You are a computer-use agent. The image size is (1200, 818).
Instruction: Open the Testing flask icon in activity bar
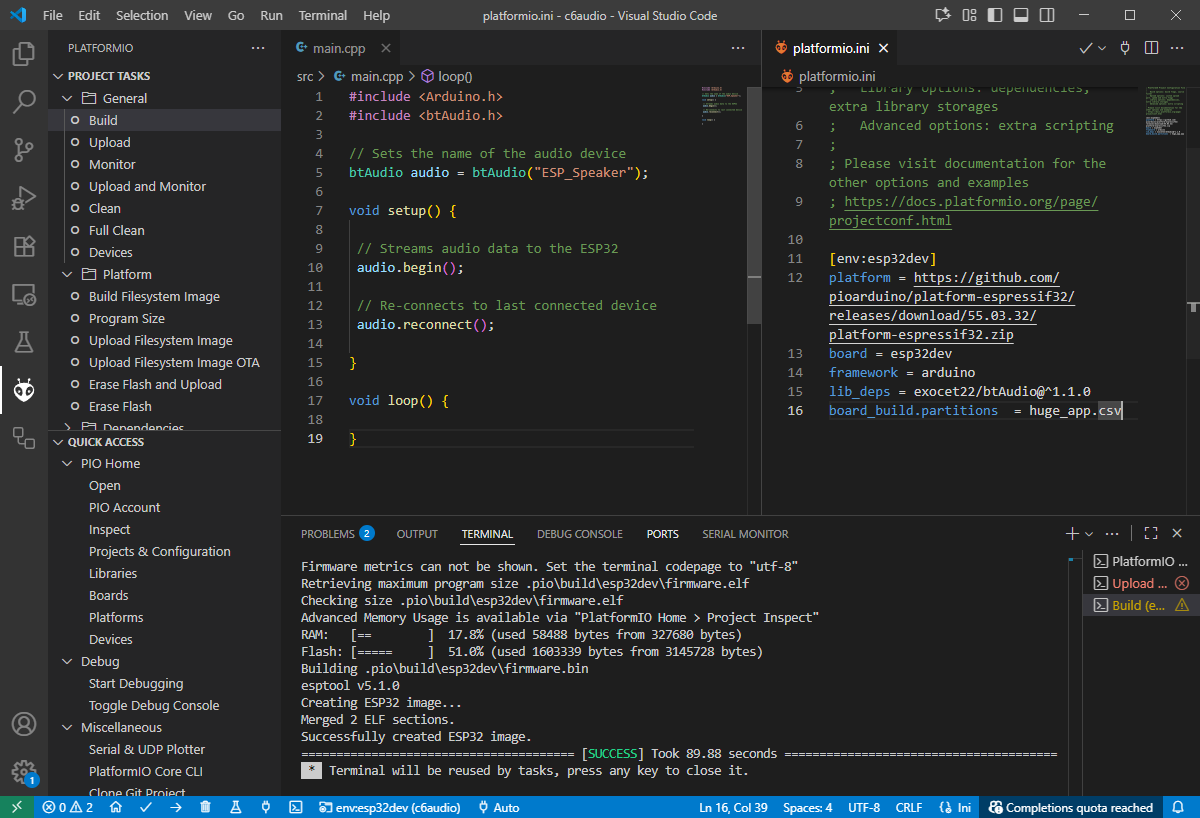24,342
